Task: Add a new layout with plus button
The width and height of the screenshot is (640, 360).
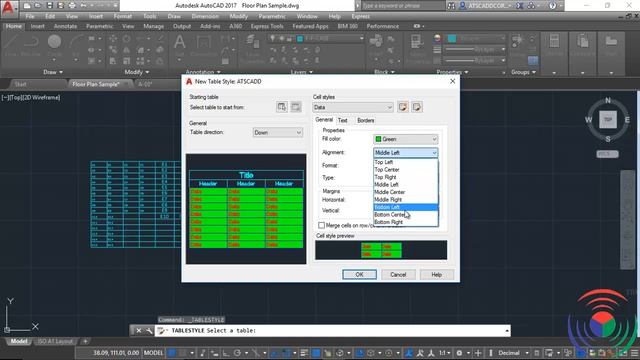Action: click(x=85, y=341)
